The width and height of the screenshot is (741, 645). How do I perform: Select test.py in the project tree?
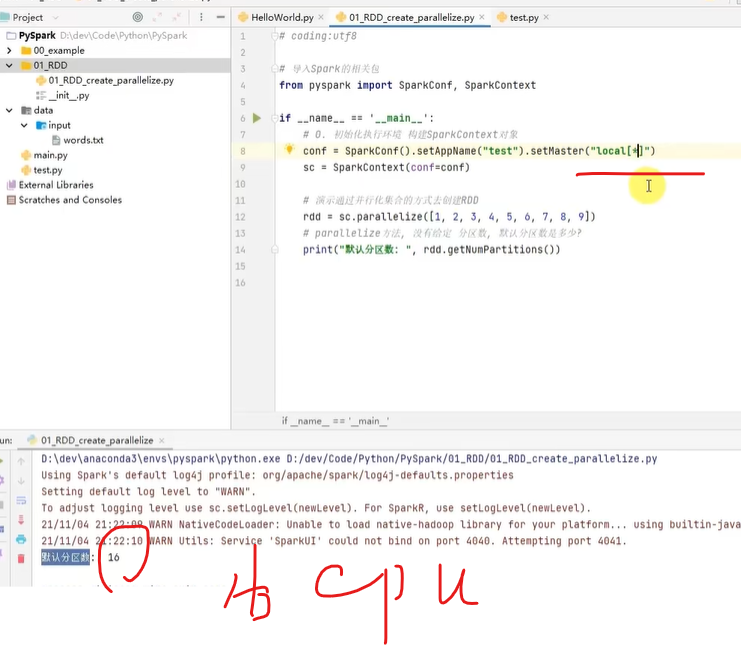[x=48, y=170]
